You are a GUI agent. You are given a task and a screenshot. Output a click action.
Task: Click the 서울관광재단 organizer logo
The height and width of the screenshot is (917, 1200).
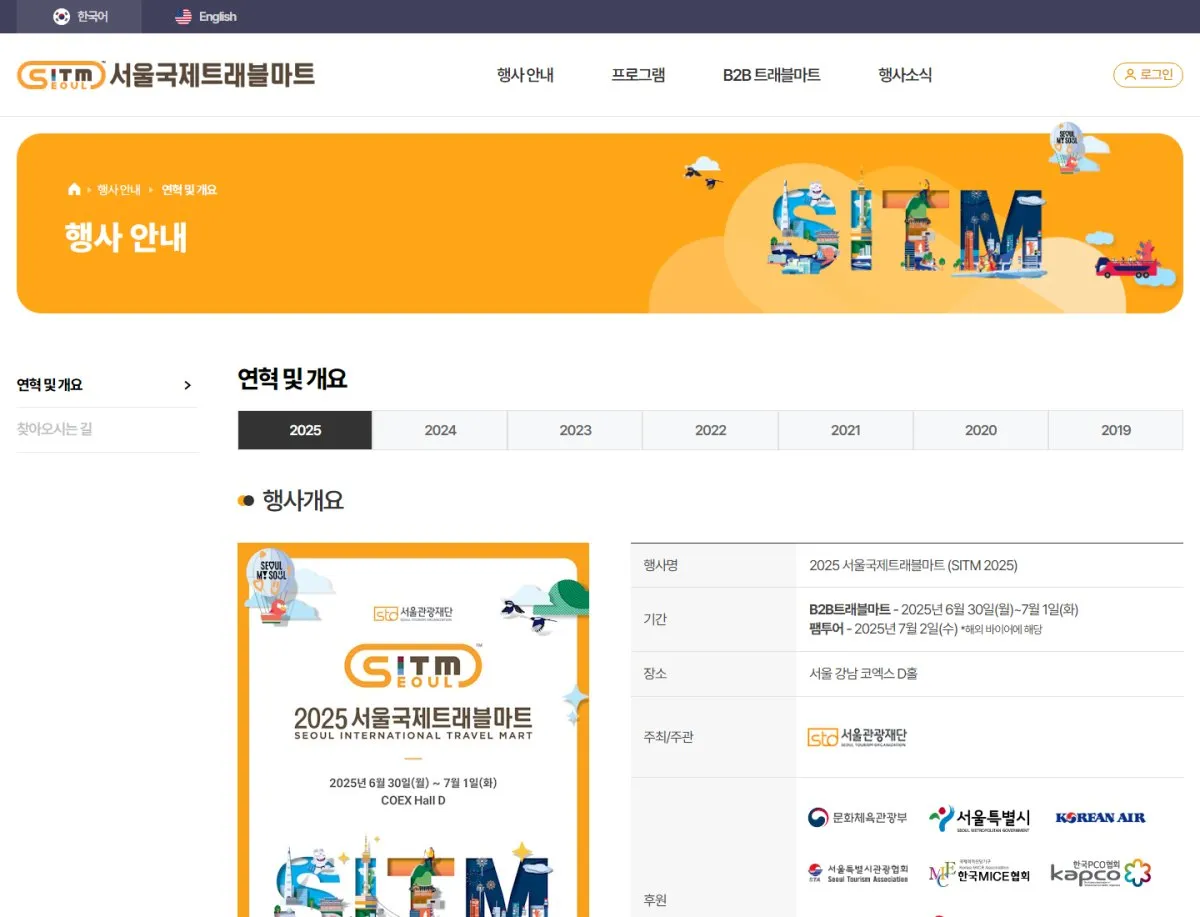coord(857,737)
